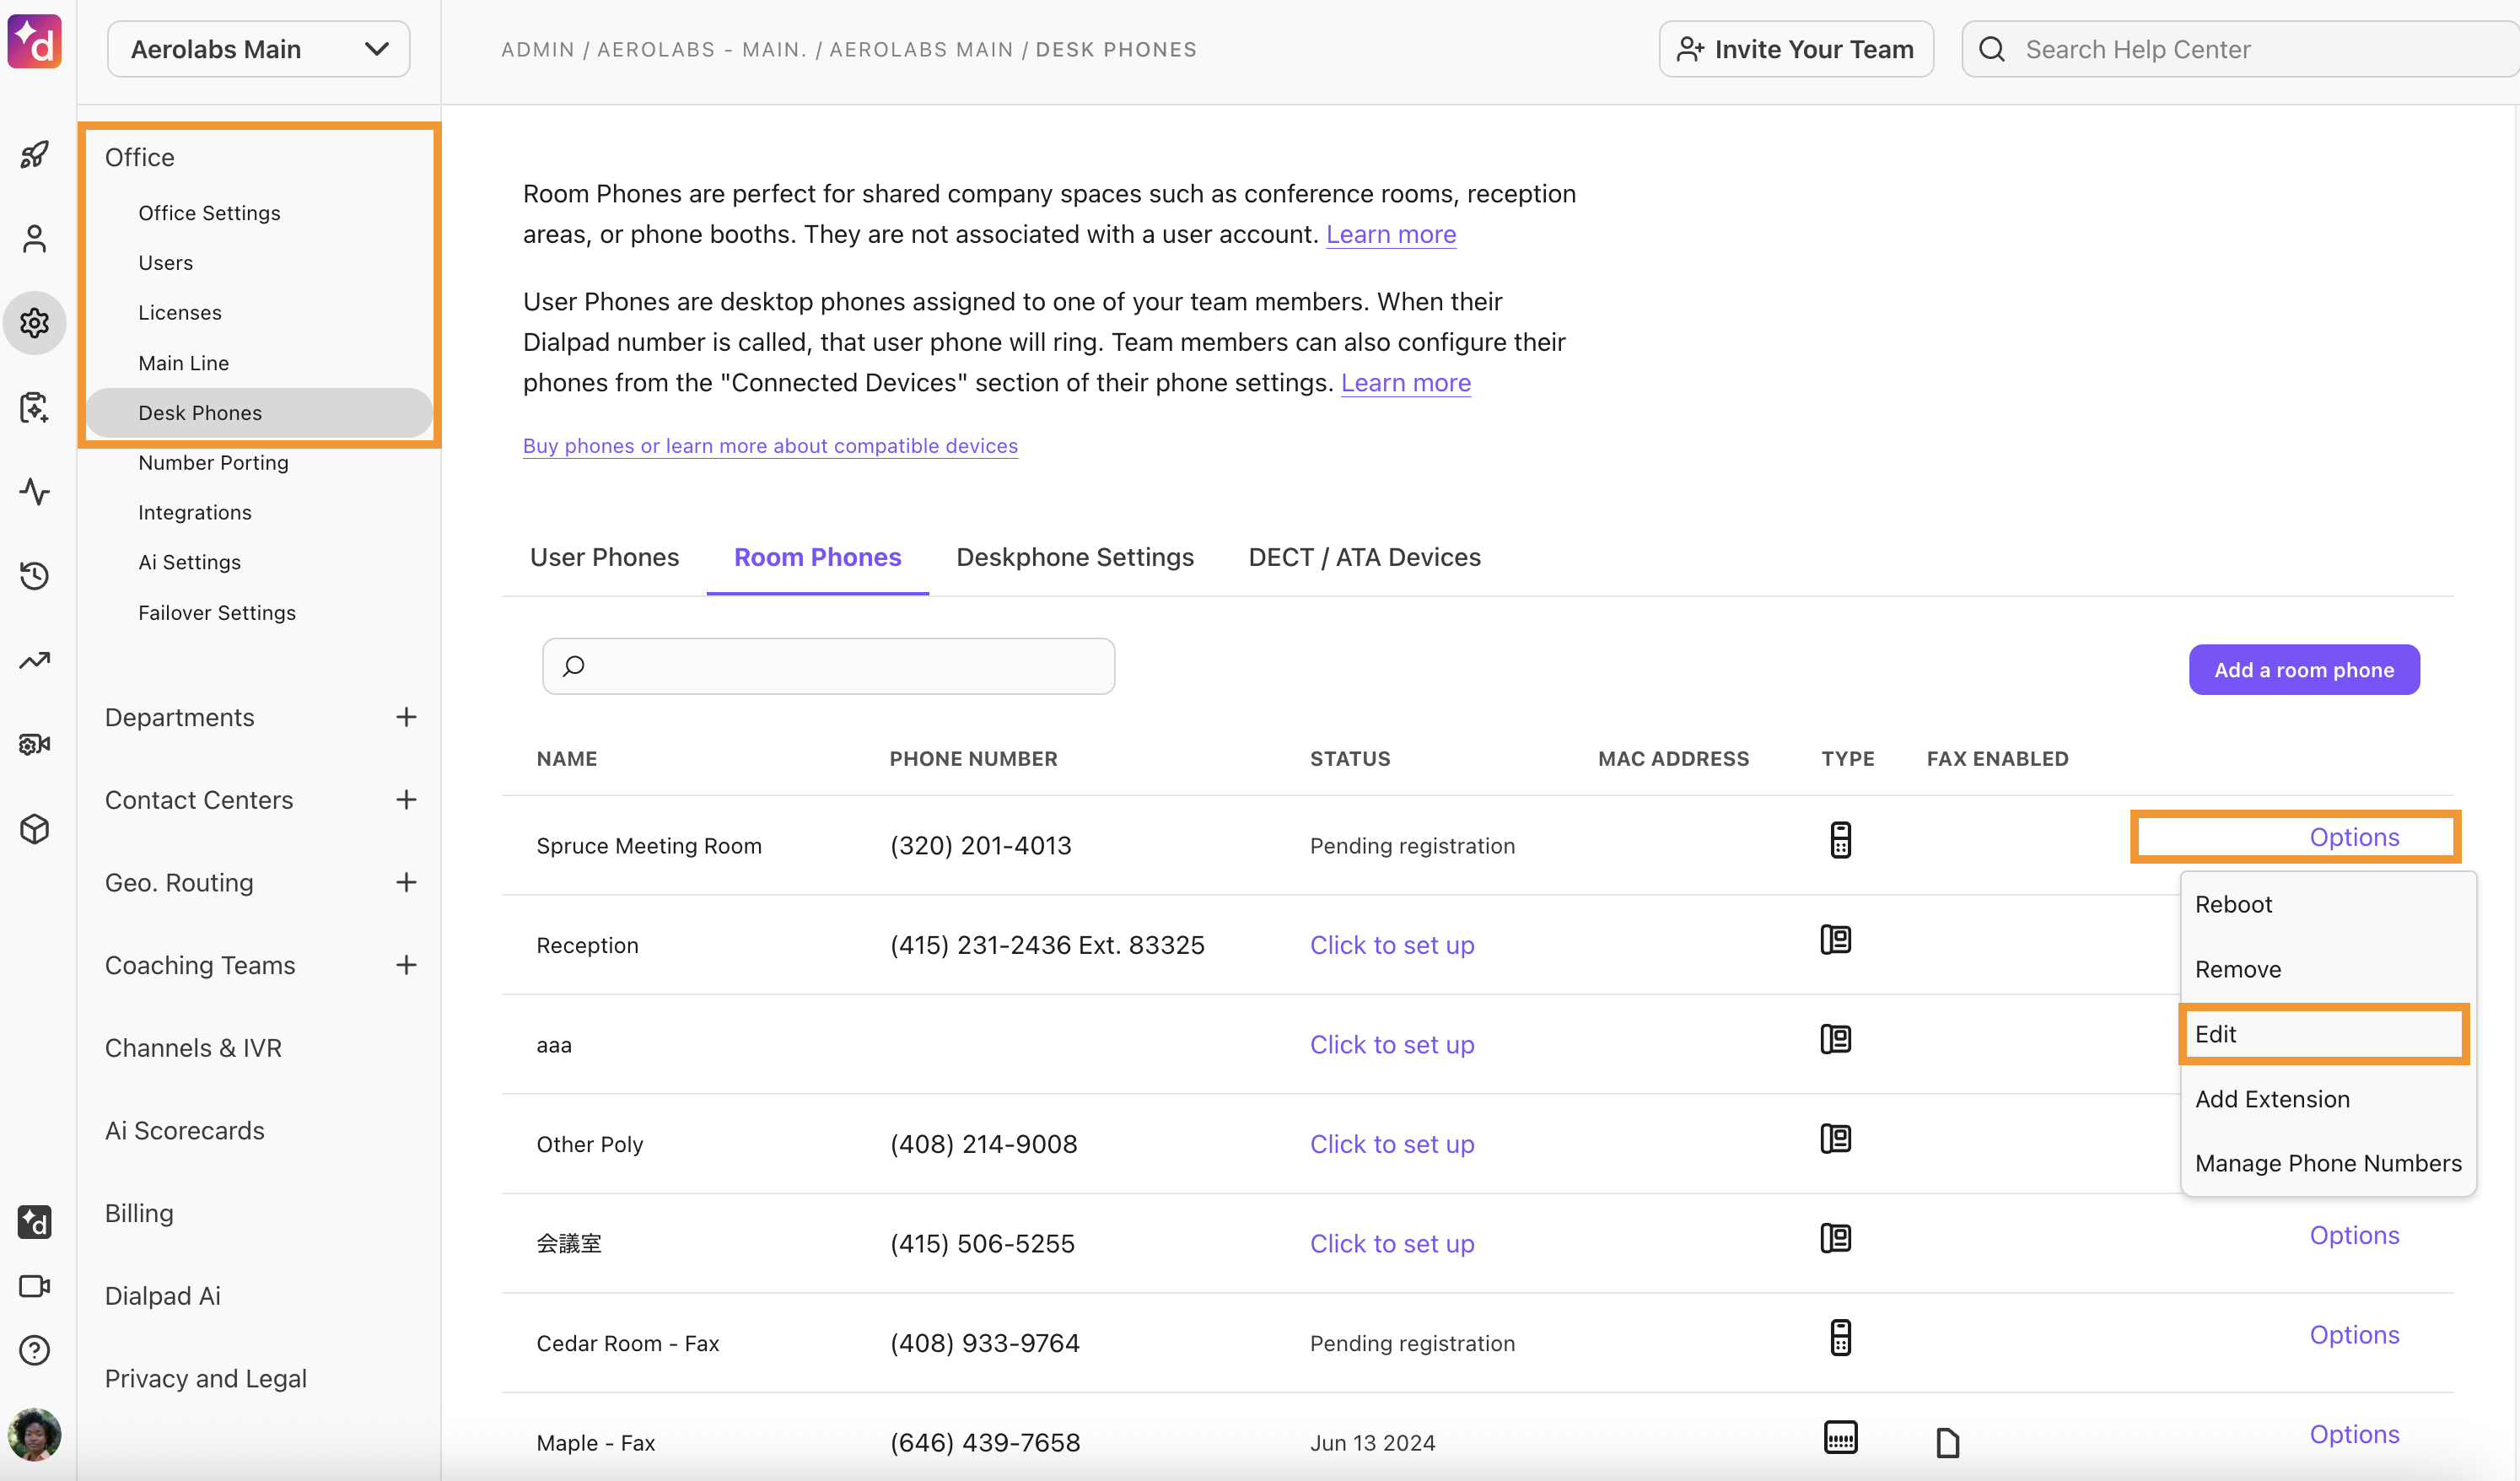Open the camera settings icon in sidebar
The height and width of the screenshot is (1481, 2520).
pyautogui.click(x=35, y=744)
